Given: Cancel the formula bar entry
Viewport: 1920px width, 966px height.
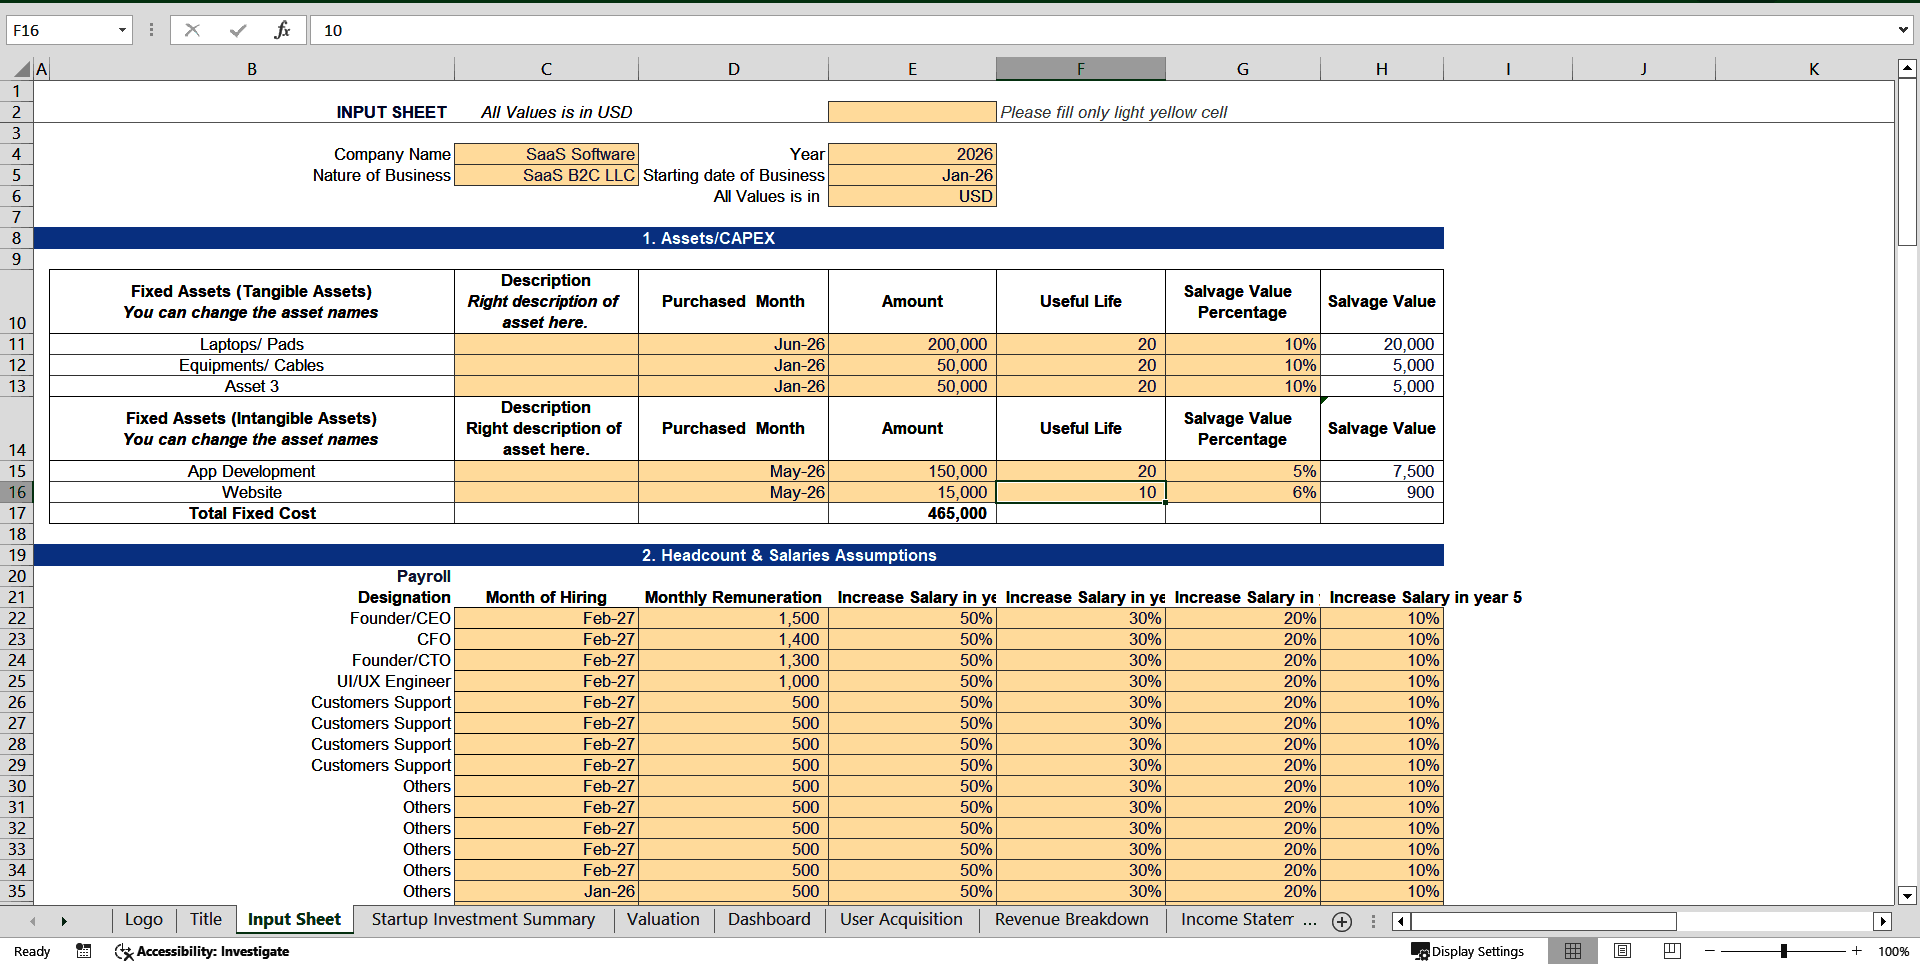Looking at the screenshot, I should coord(192,30).
